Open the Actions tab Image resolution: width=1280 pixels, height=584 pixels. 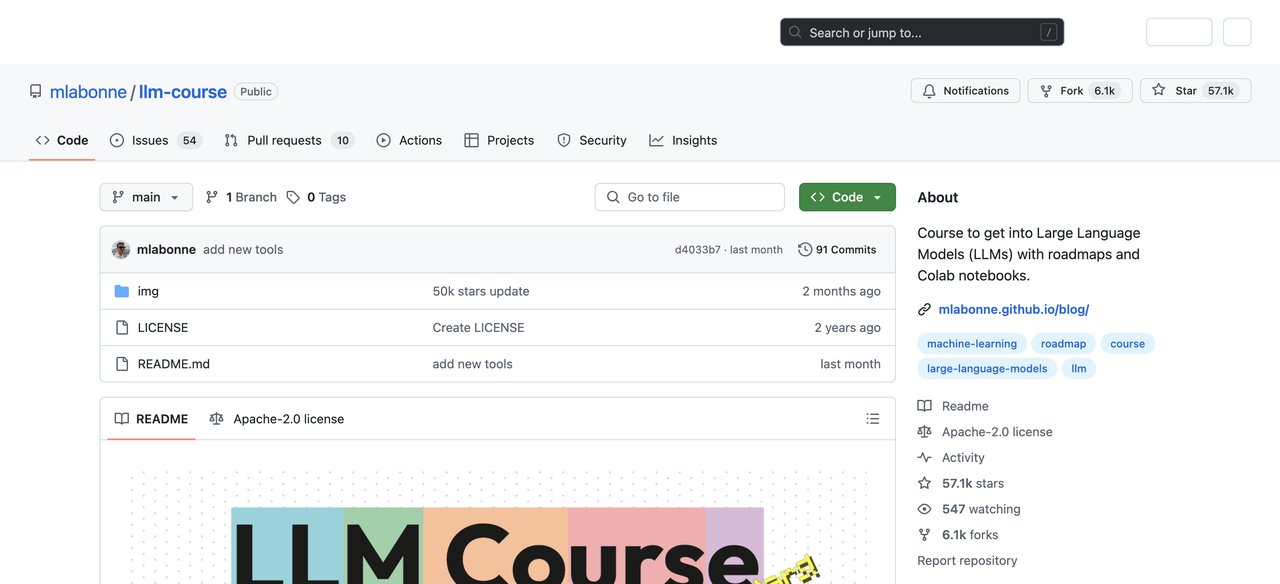409,140
